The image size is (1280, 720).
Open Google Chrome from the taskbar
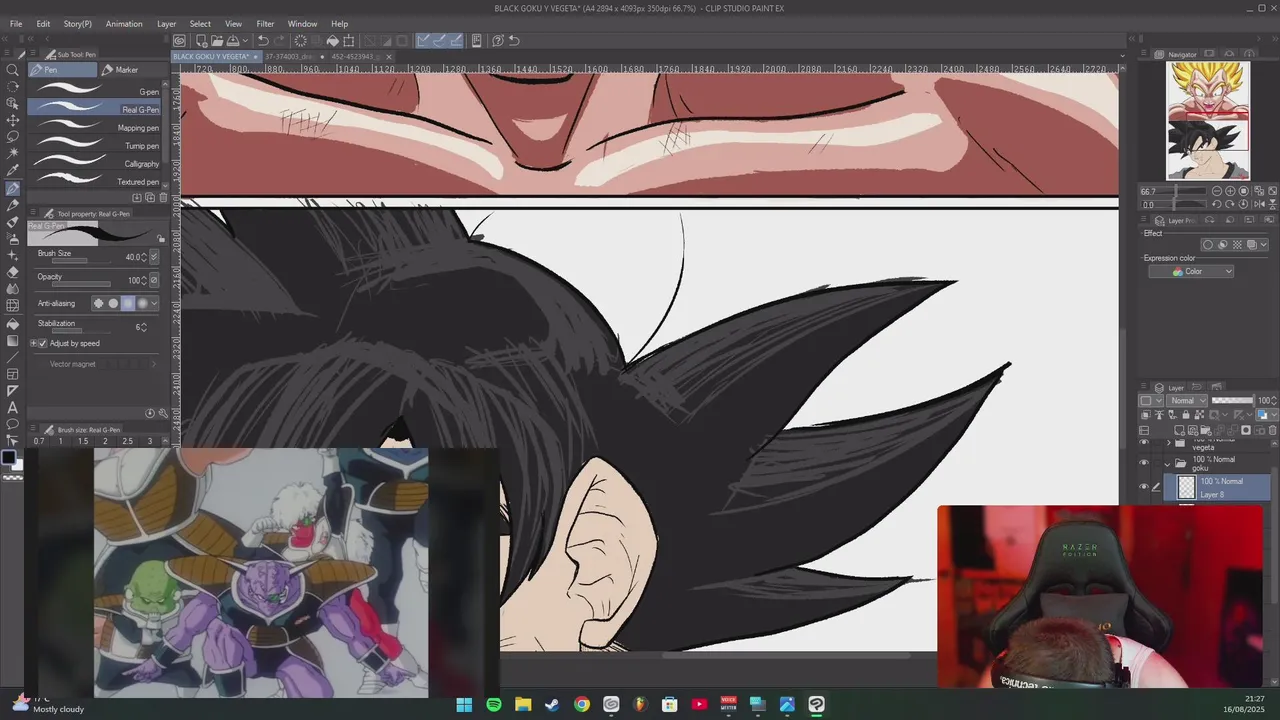click(582, 705)
